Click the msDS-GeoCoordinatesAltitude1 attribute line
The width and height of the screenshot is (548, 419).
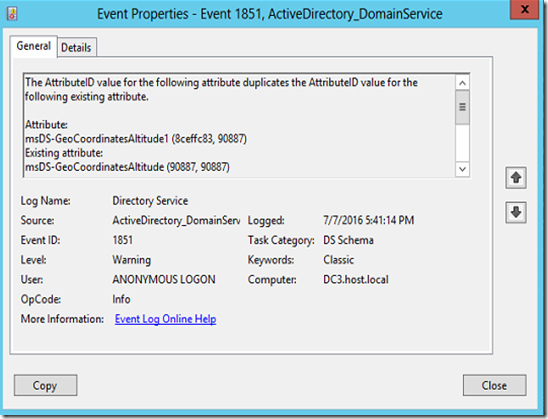click(x=136, y=139)
